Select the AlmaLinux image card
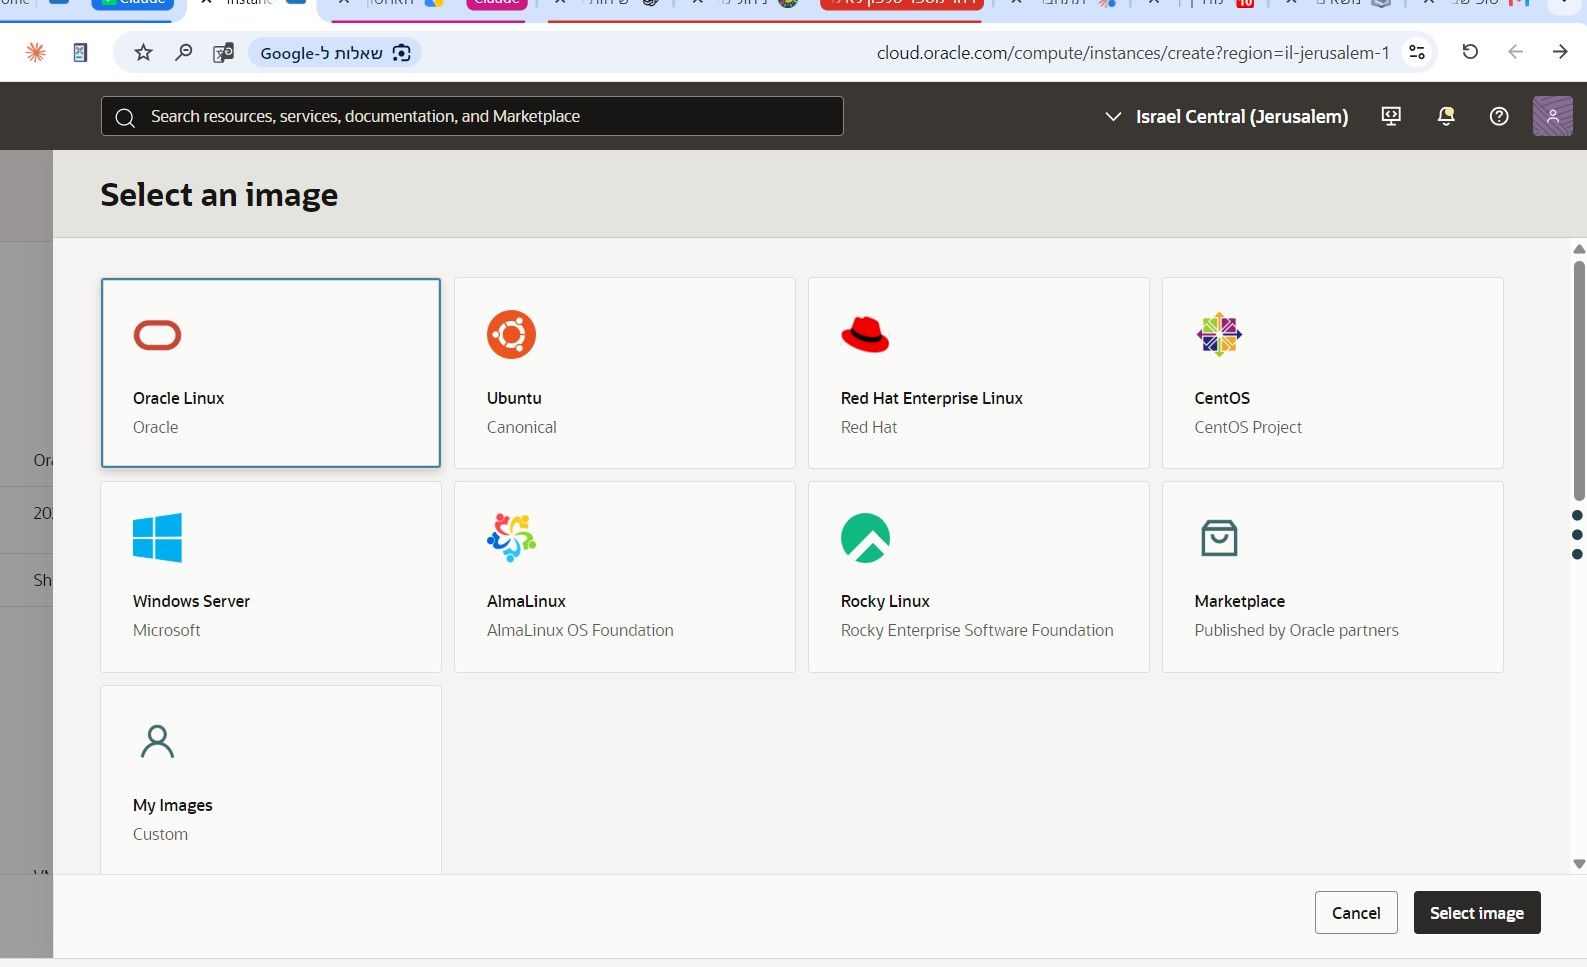The image size is (1587, 967). pos(624,577)
